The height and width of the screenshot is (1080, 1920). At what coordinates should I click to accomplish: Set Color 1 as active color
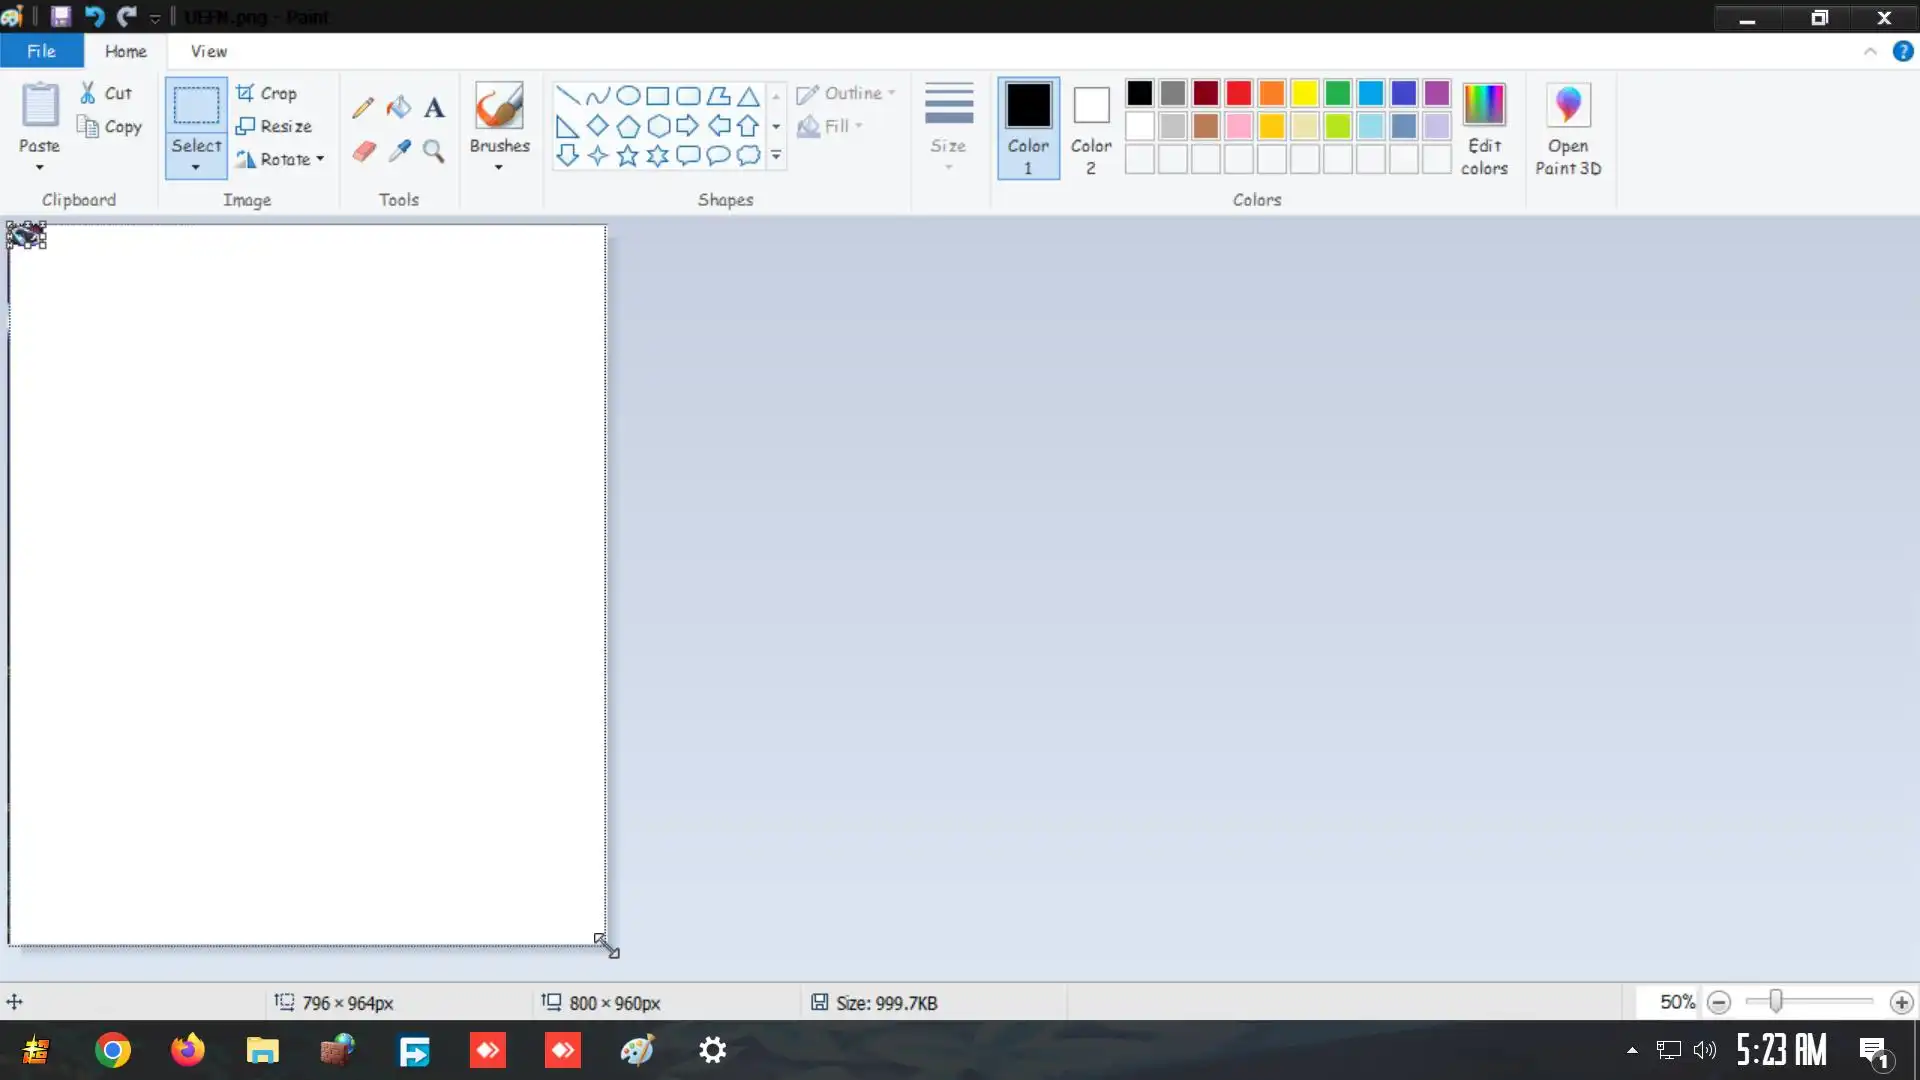coord(1028,128)
